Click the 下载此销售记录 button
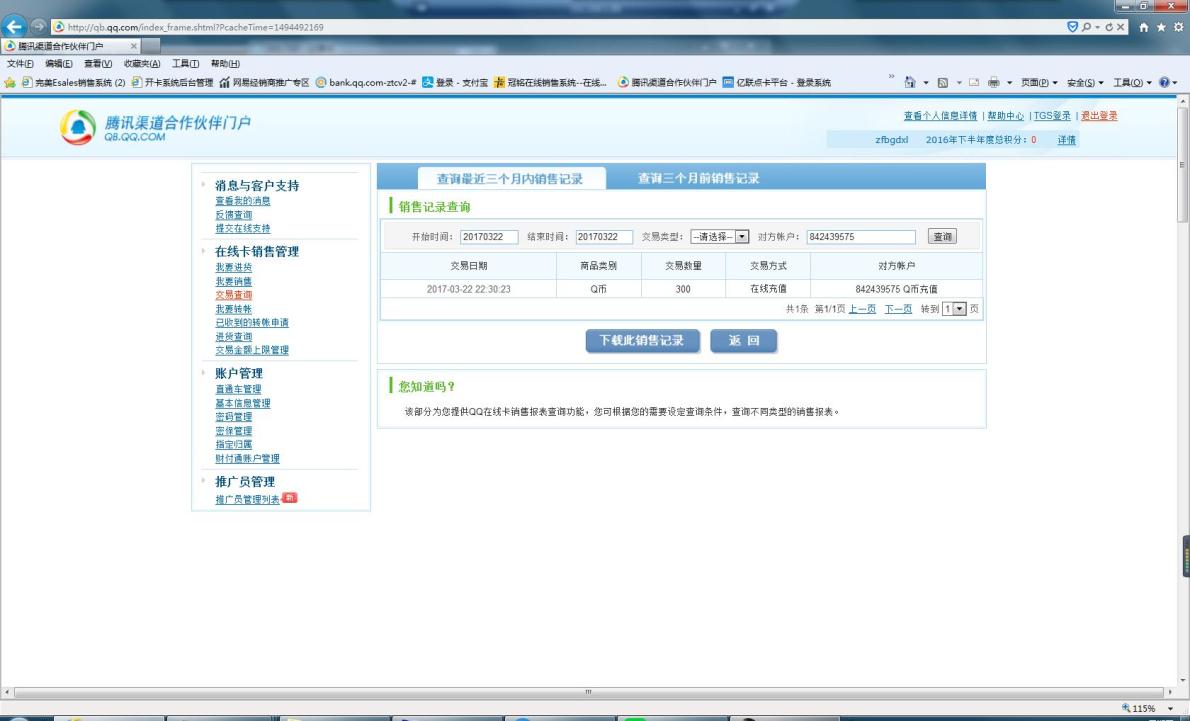 click(641, 341)
